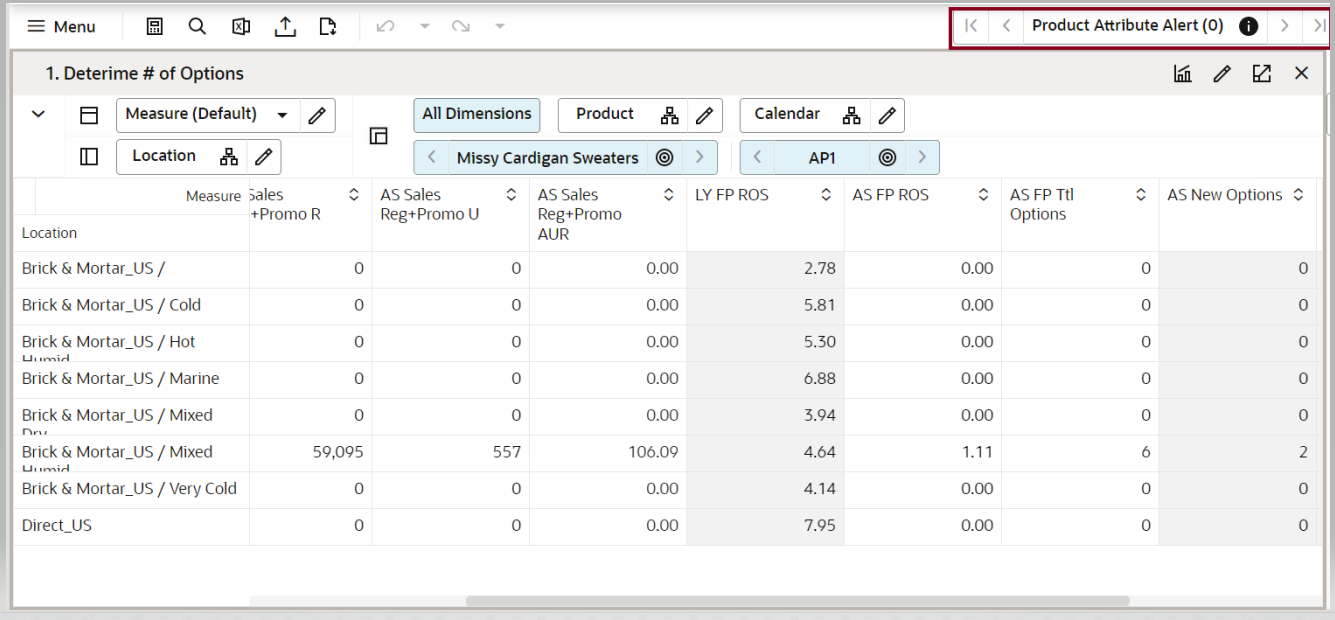Toggle the All Dimensions button
This screenshot has height=620, width=1335.
pos(477,115)
